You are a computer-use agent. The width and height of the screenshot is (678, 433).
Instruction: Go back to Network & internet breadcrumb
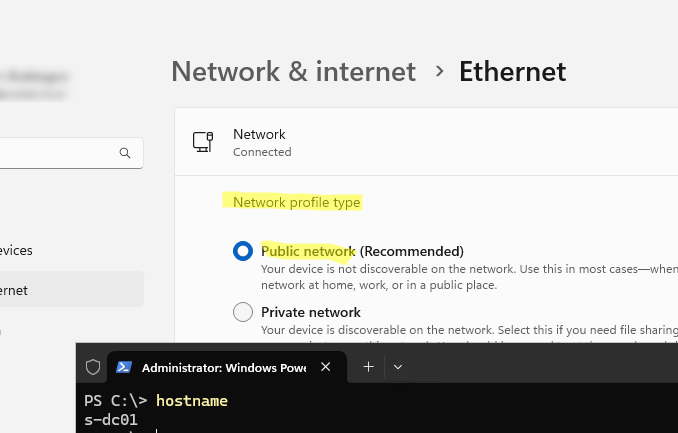[293, 72]
